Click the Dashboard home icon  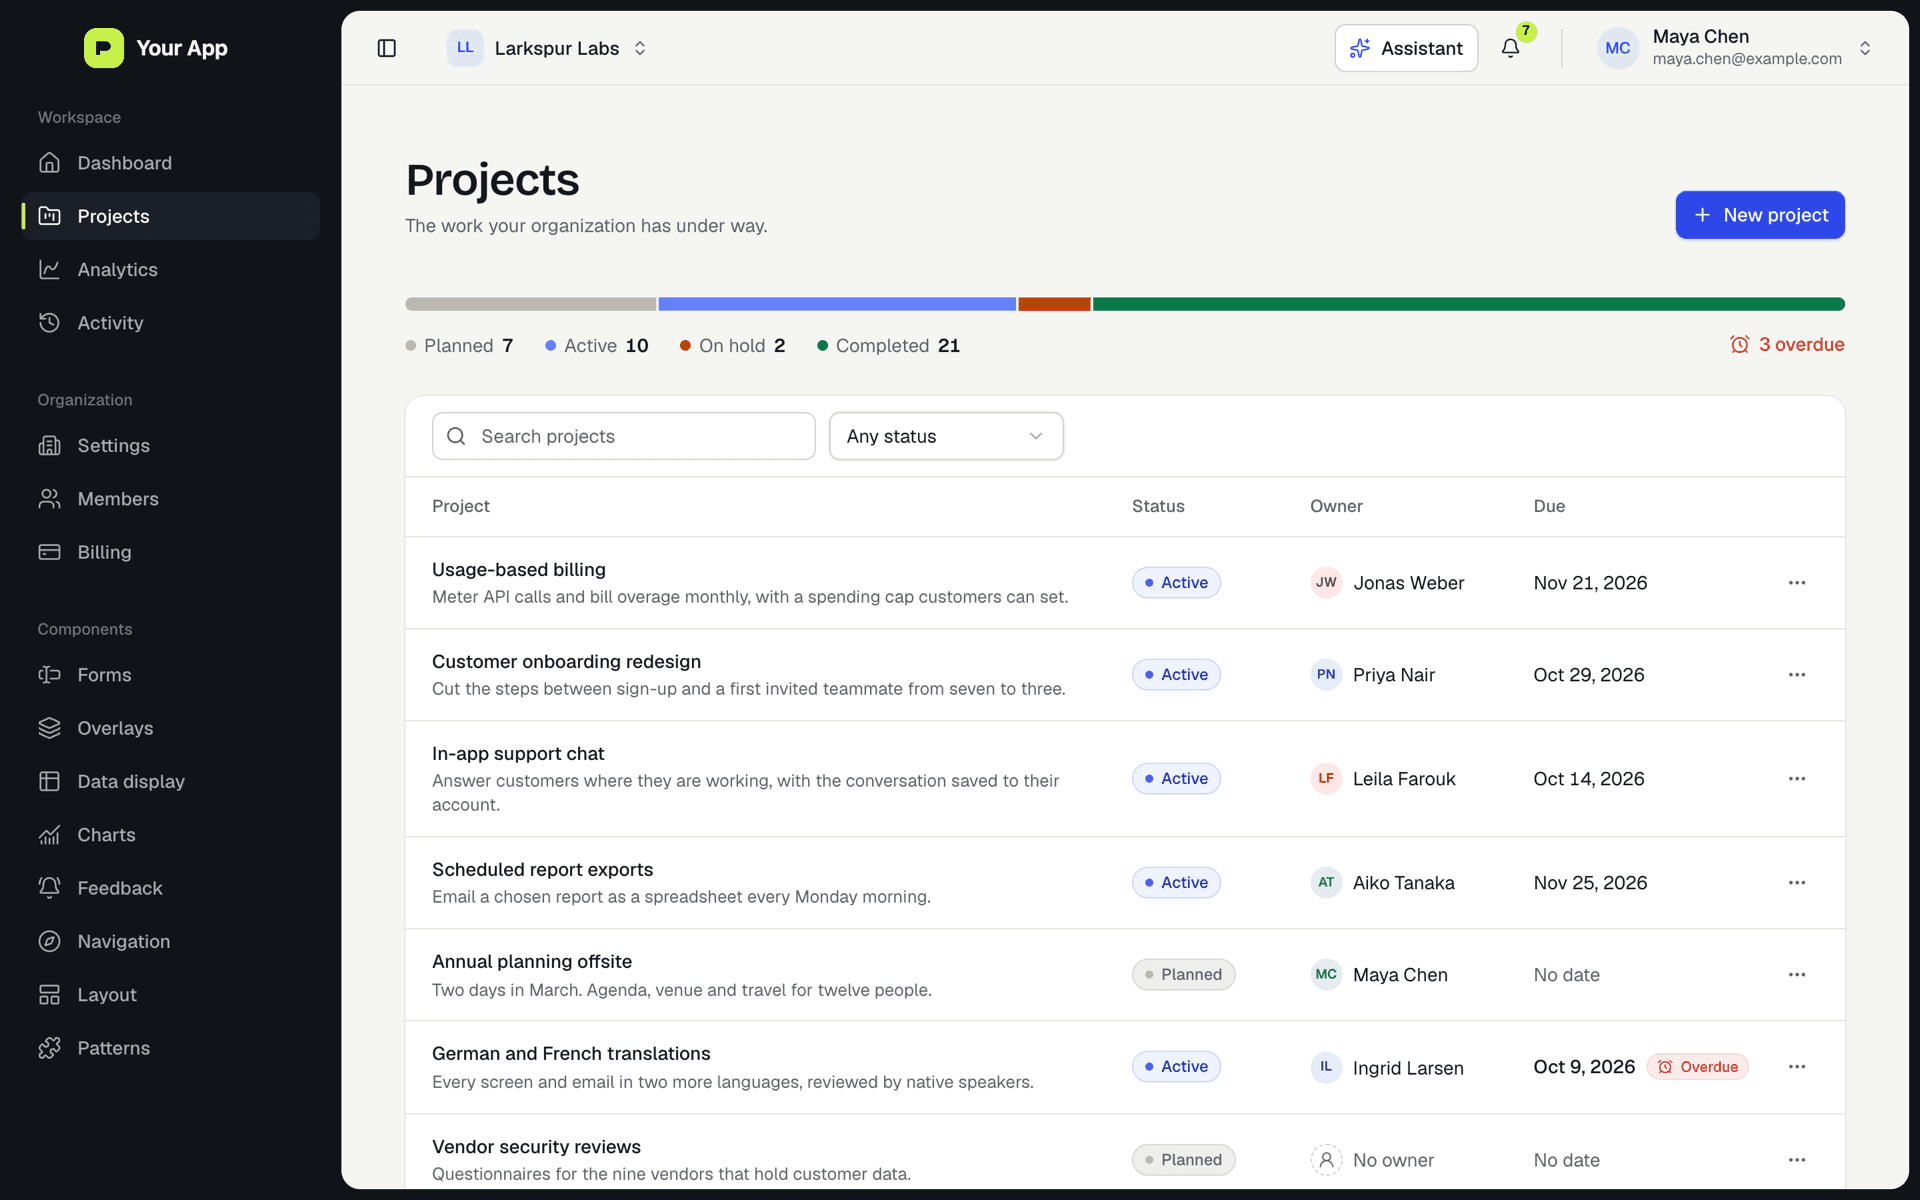click(49, 163)
